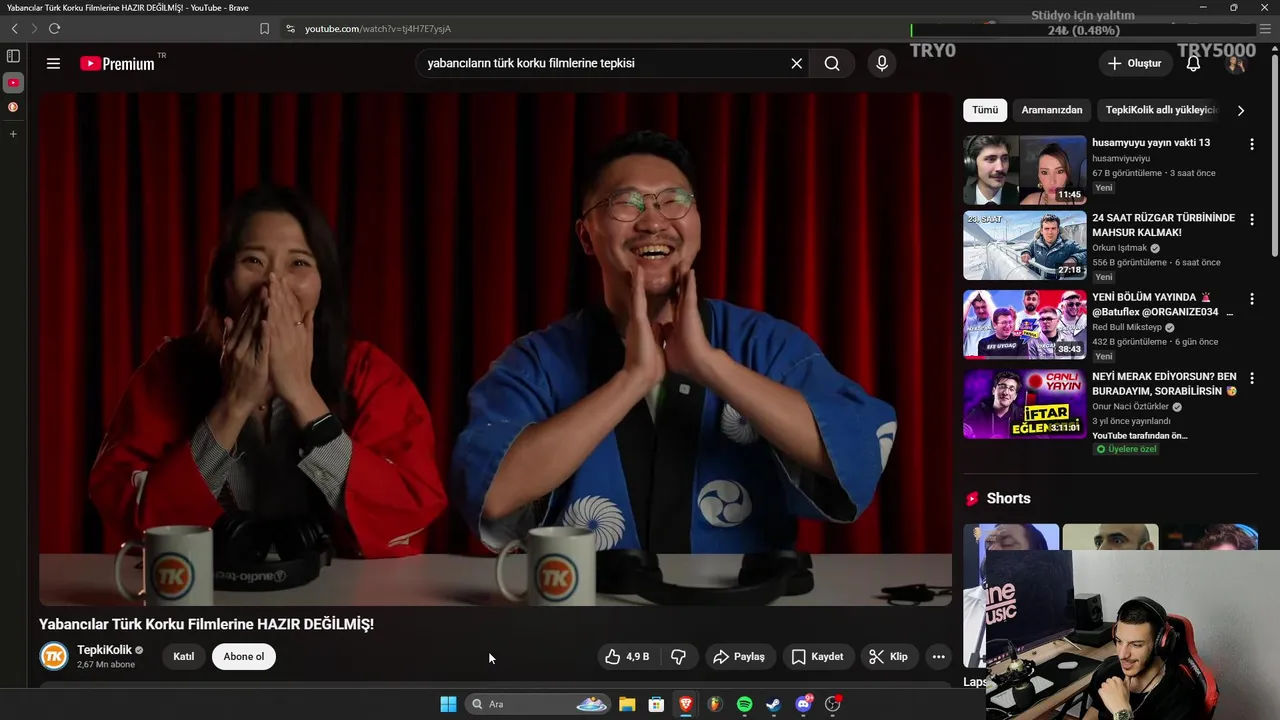Open options for Neyi Merak Ediyorsun video
Image resolution: width=1280 pixels, height=720 pixels.
click(1251, 379)
